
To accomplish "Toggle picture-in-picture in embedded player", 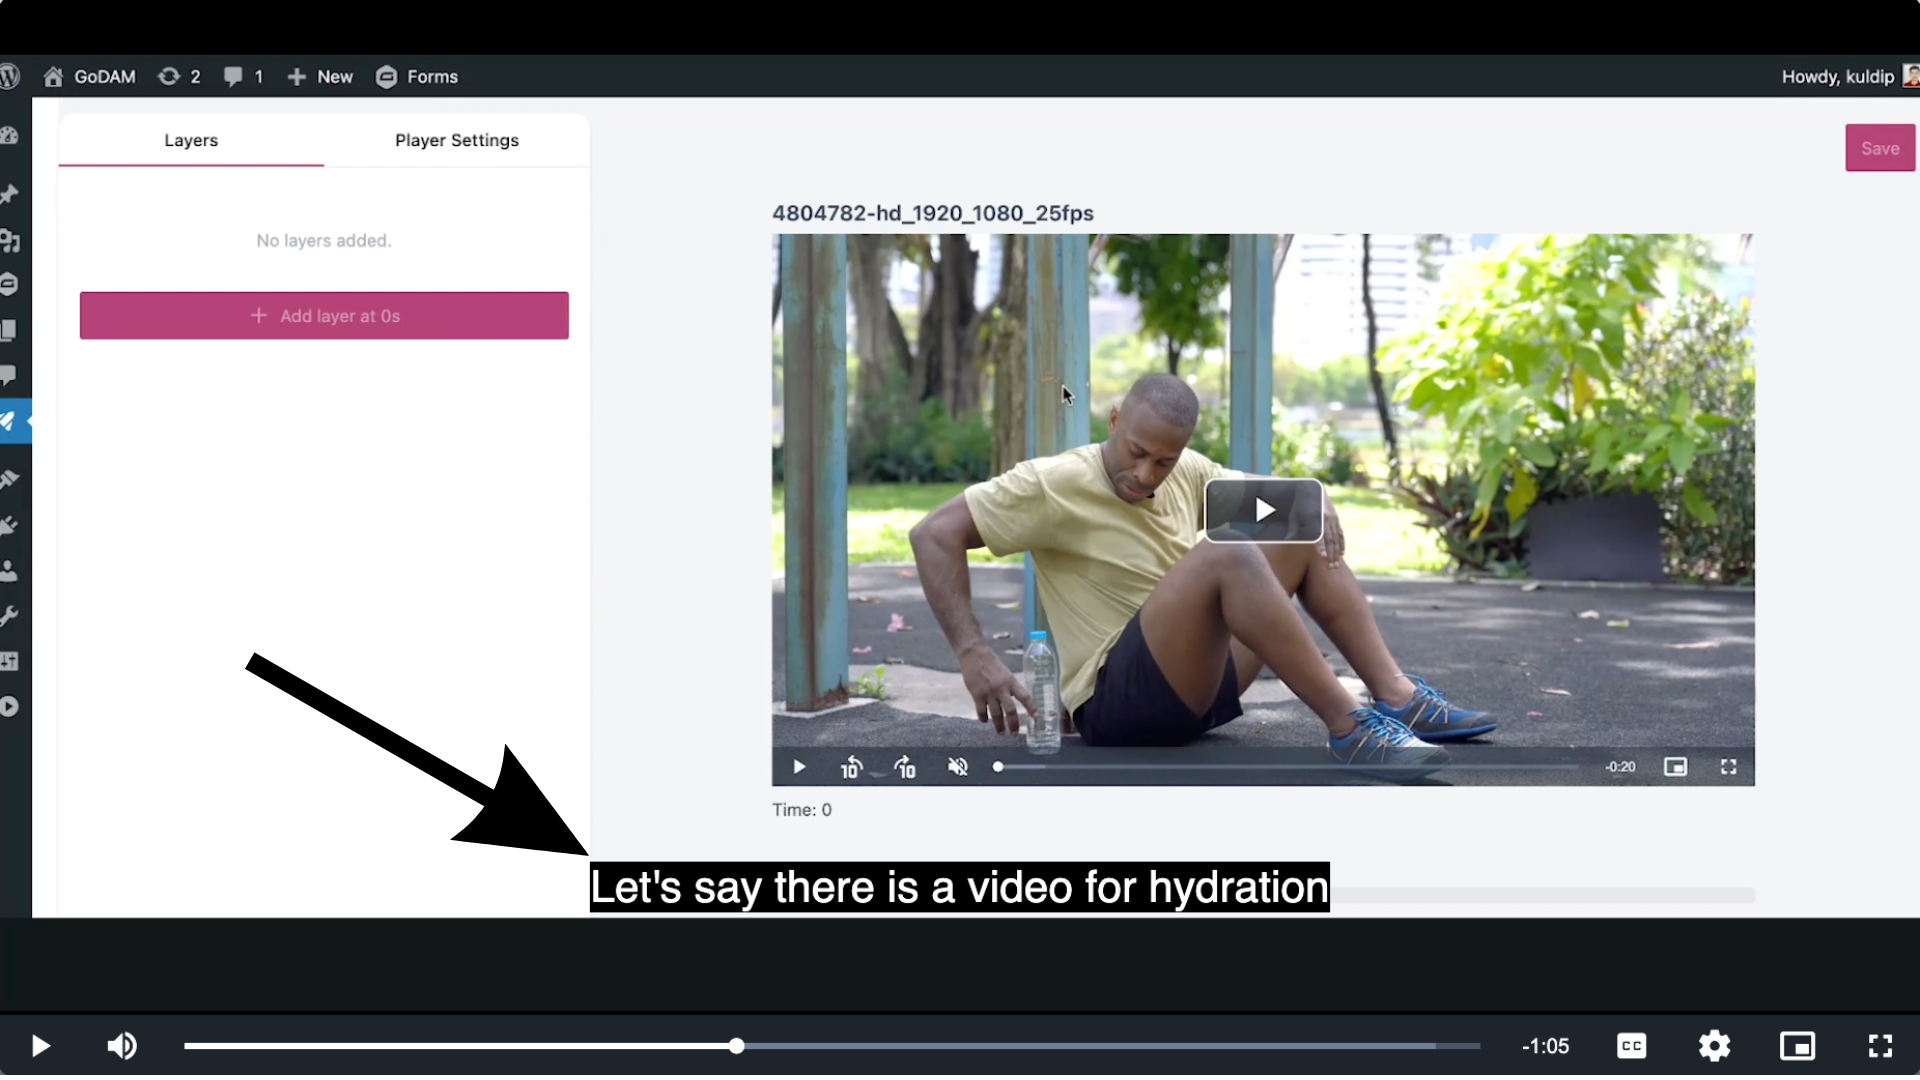I will [1675, 767].
